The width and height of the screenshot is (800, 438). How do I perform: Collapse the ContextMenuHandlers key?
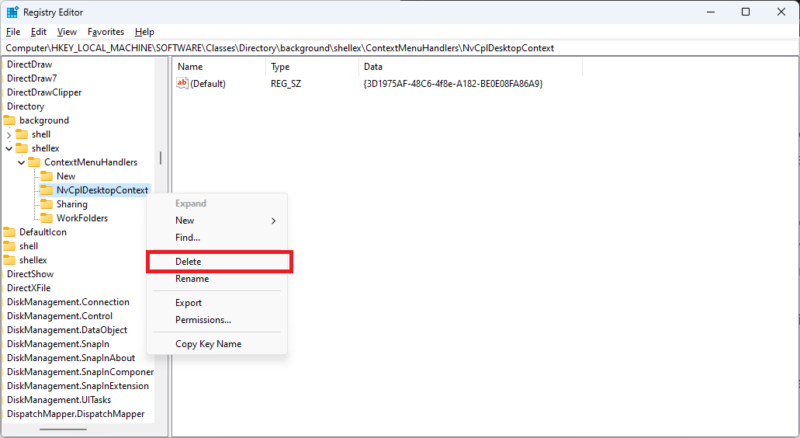click(21, 162)
